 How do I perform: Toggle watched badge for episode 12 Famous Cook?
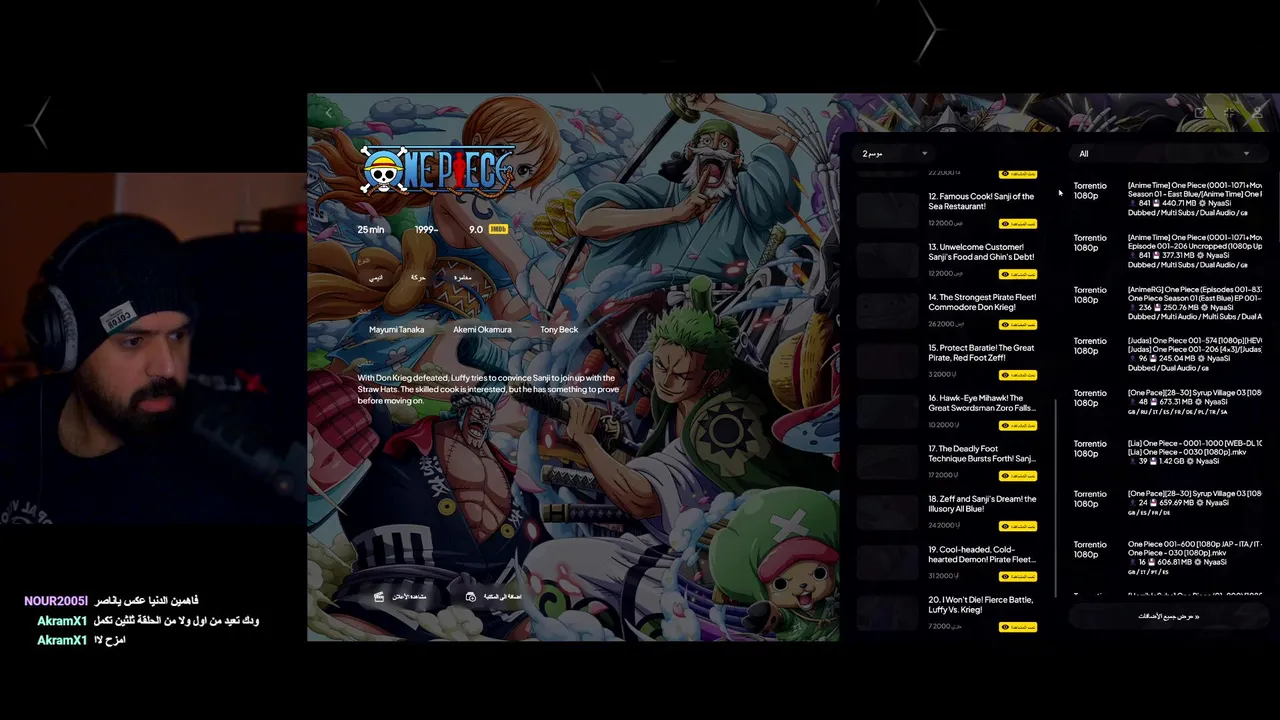(x=1018, y=224)
